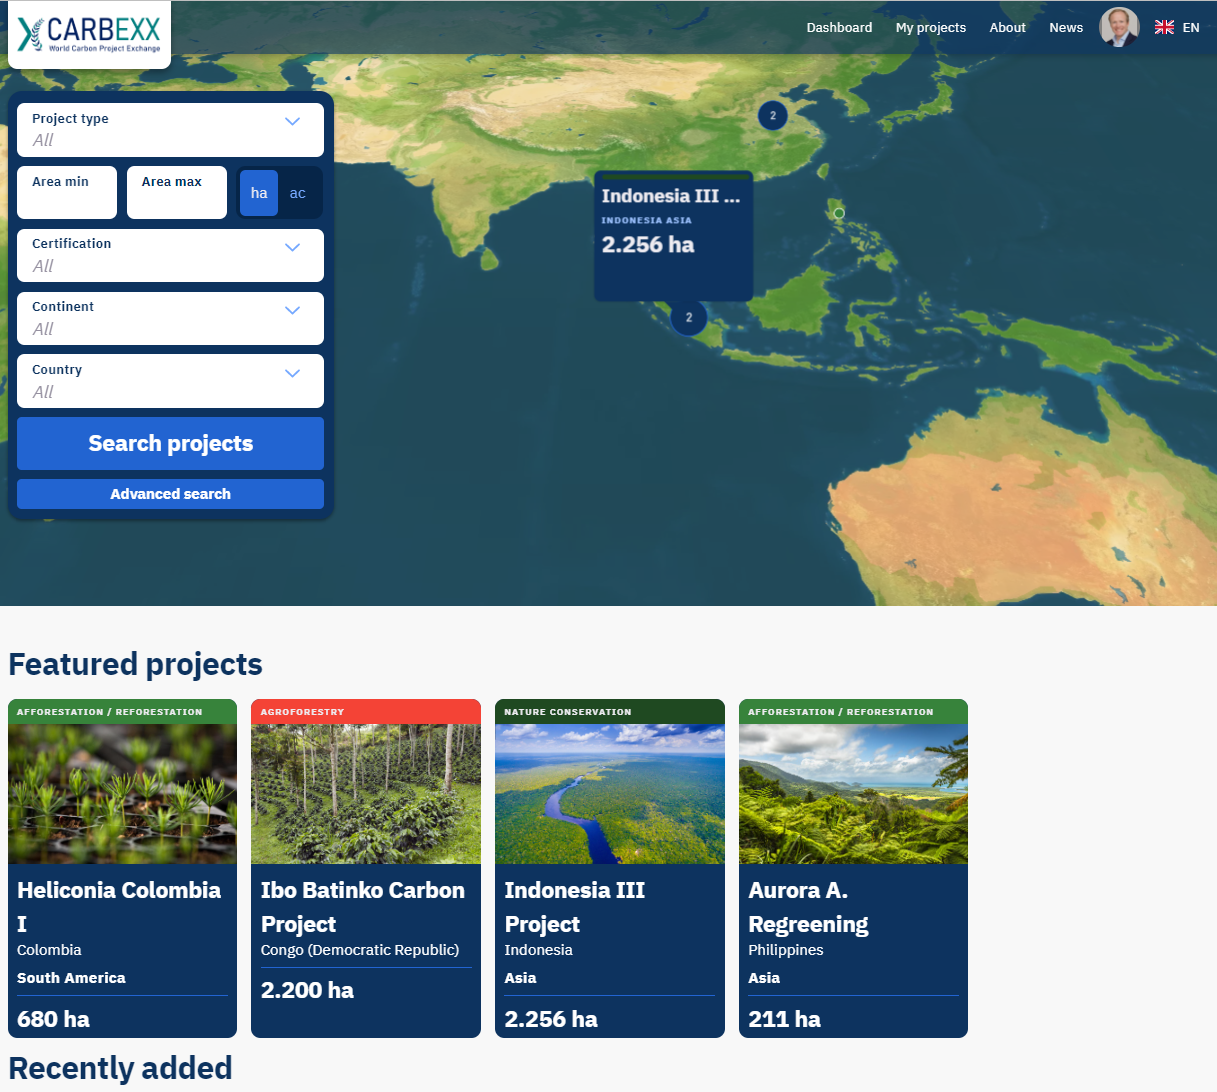The image size is (1217, 1092).
Task: Click the CARBEXX logo
Action: (89, 34)
